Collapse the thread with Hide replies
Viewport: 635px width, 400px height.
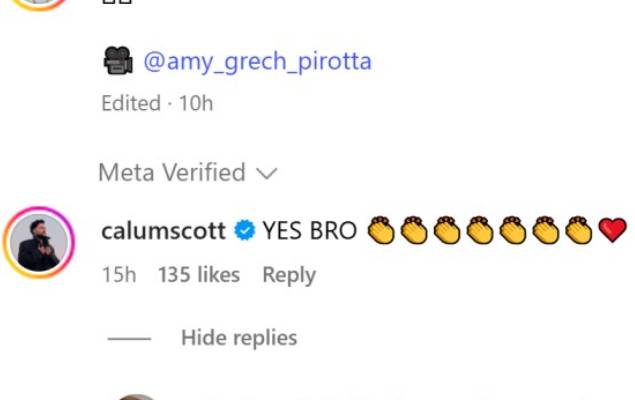point(239,338)
